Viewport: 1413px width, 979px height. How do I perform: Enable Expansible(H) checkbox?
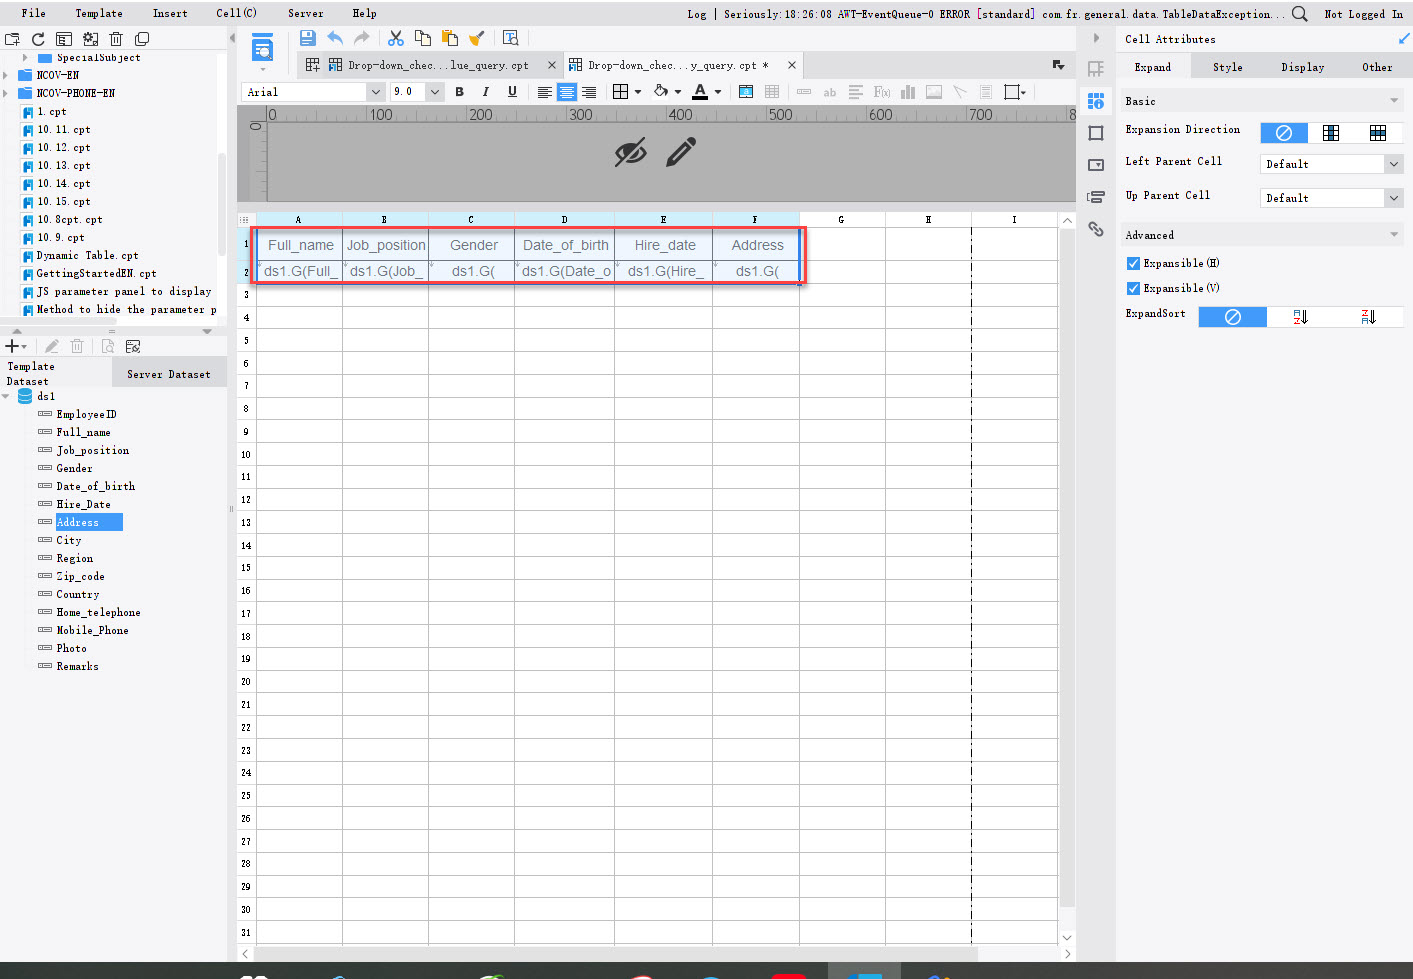(1133, 262)
